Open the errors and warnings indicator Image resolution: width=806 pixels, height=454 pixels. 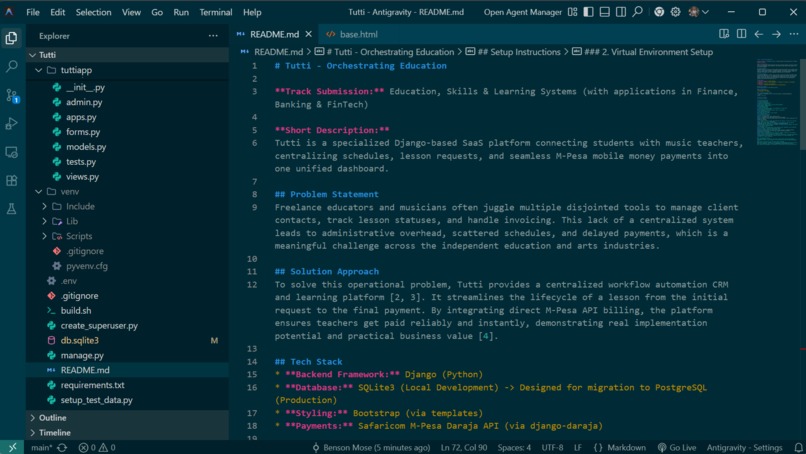coord(97,447)
